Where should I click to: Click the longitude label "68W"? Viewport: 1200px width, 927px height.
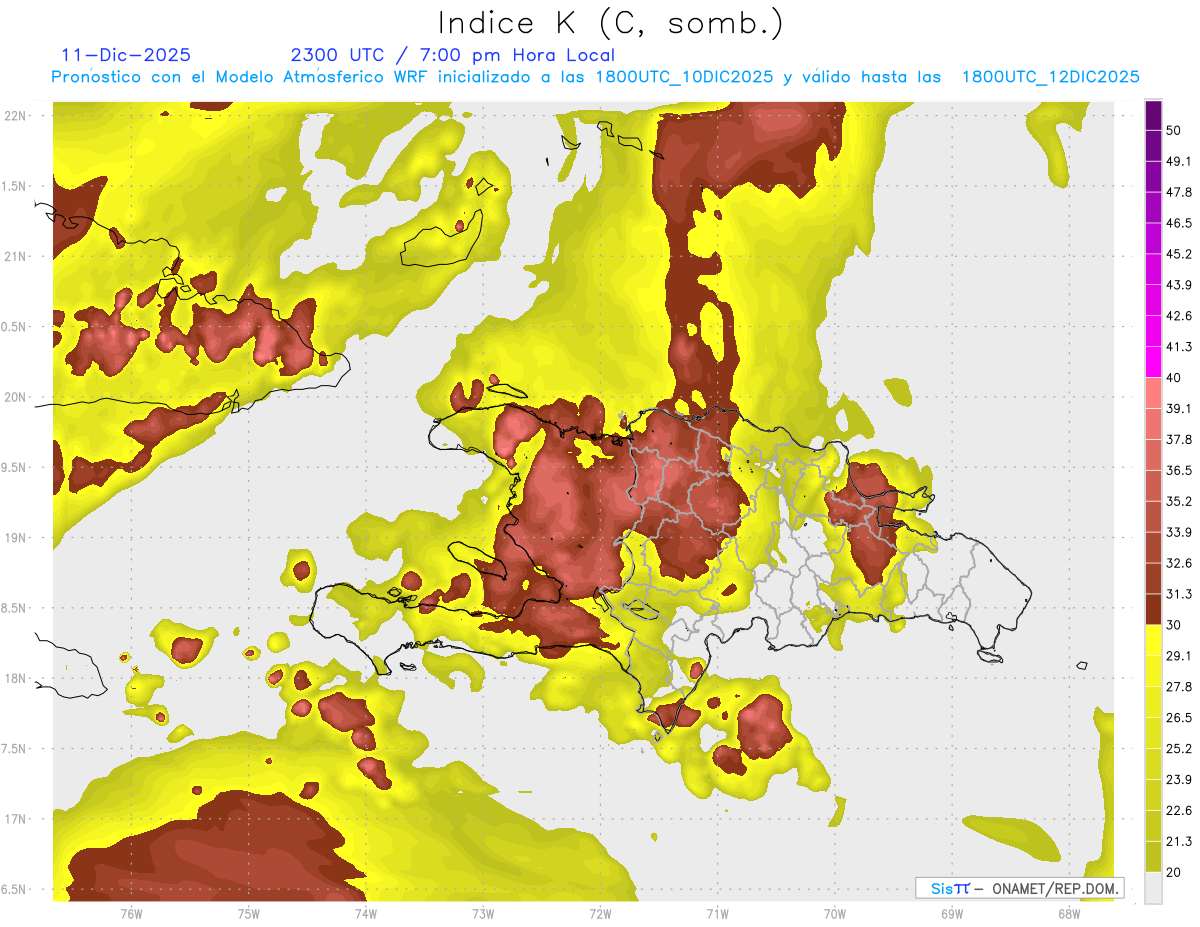(1069, 913)
